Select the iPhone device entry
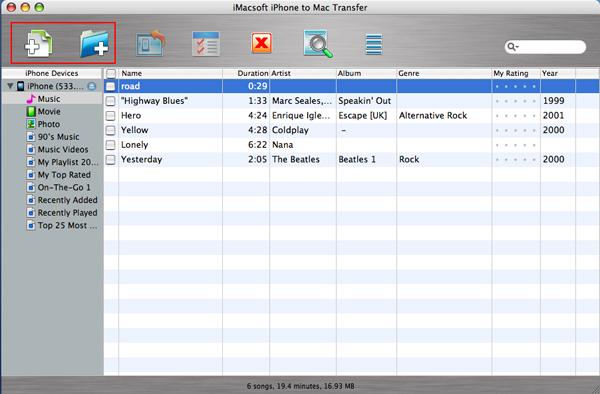The image size is (600, 394). [x=55, y=86]
